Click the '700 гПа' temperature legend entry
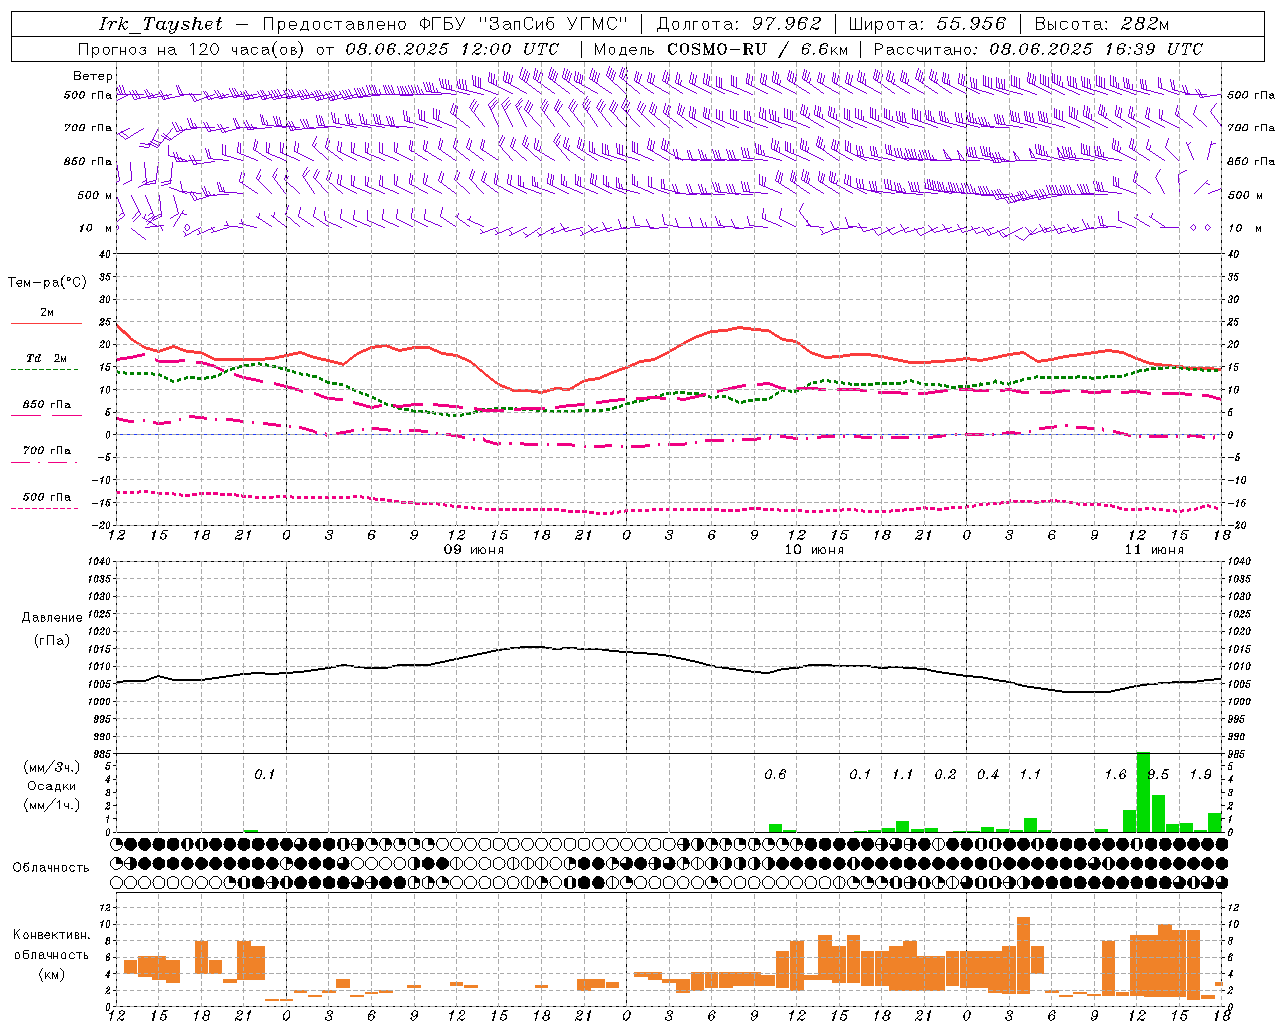Image resolution: width=1280 pixels, height=1024 pixels. (47, 451)
